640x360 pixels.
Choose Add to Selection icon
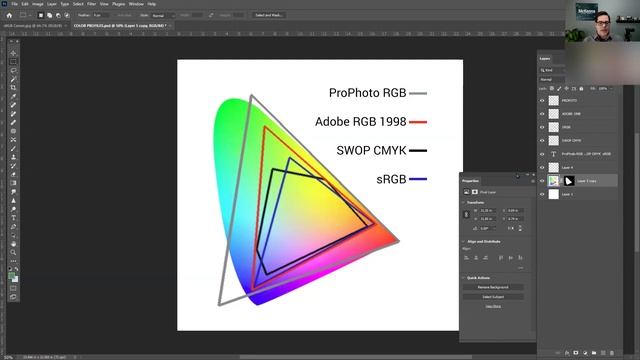pos(49,15)
